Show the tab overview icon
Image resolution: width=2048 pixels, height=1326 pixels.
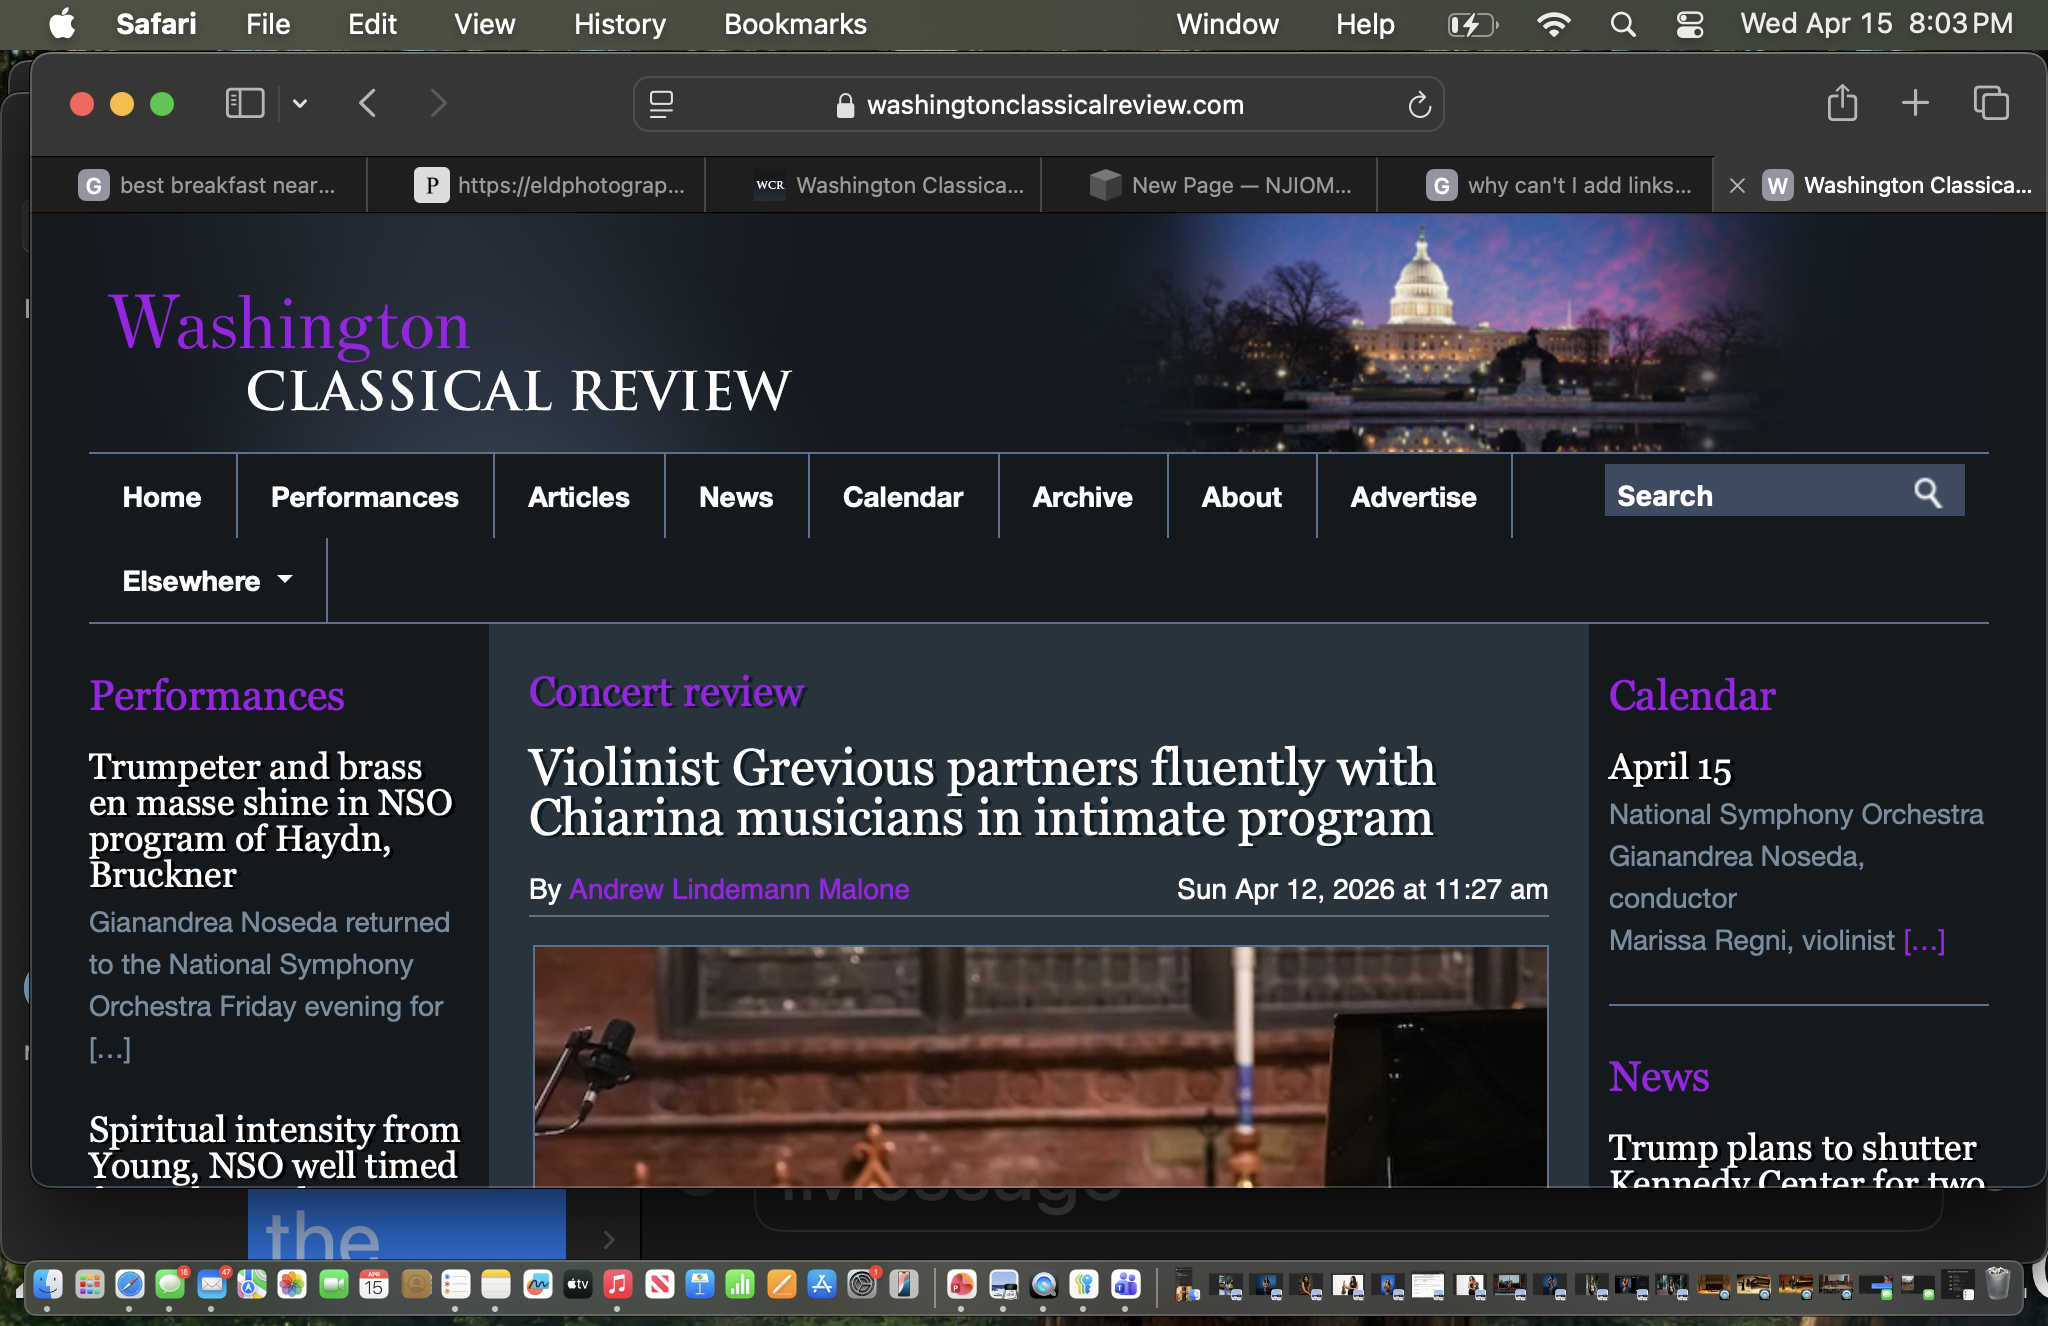pyautogui.click(x=1990, y=103)
